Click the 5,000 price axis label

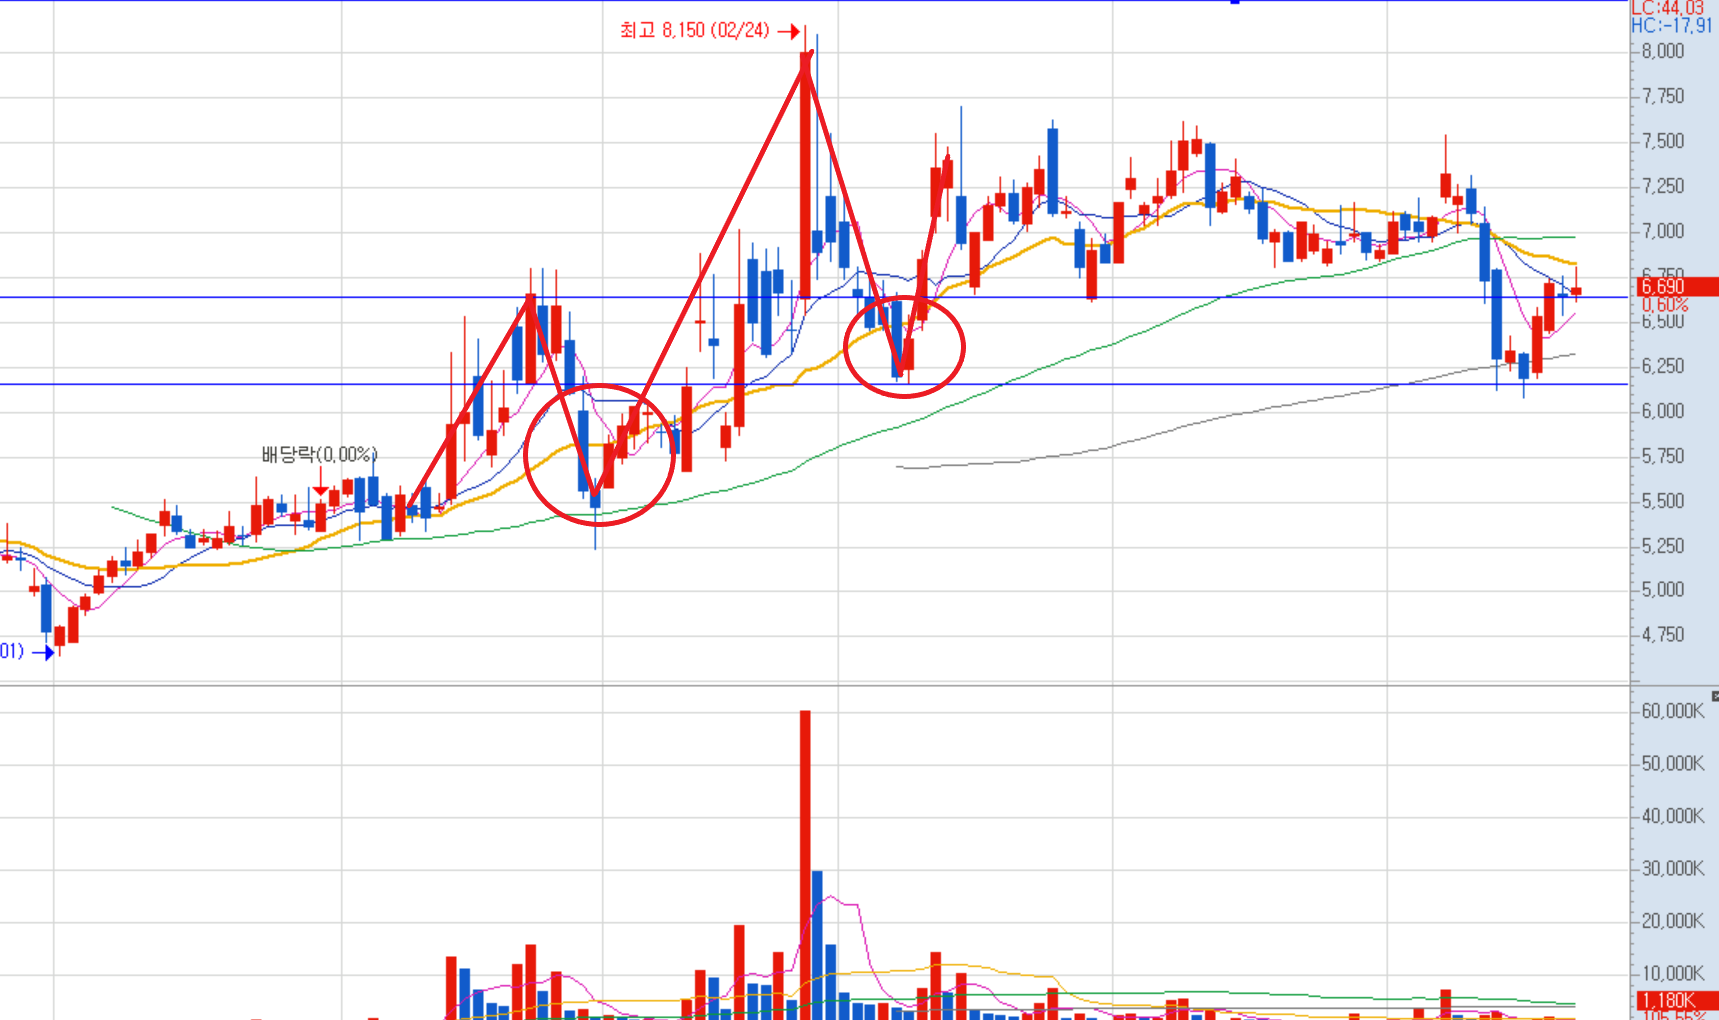coord(1663,591)
